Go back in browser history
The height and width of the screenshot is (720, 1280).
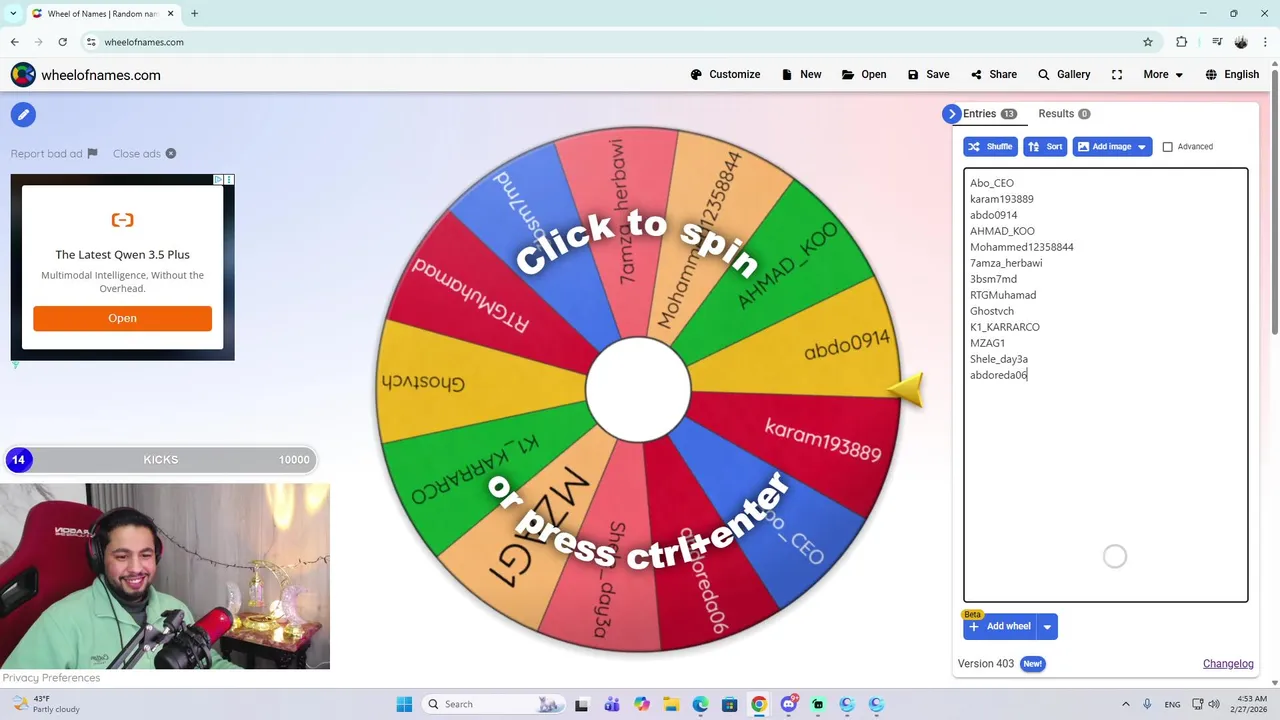click(14, 42)
